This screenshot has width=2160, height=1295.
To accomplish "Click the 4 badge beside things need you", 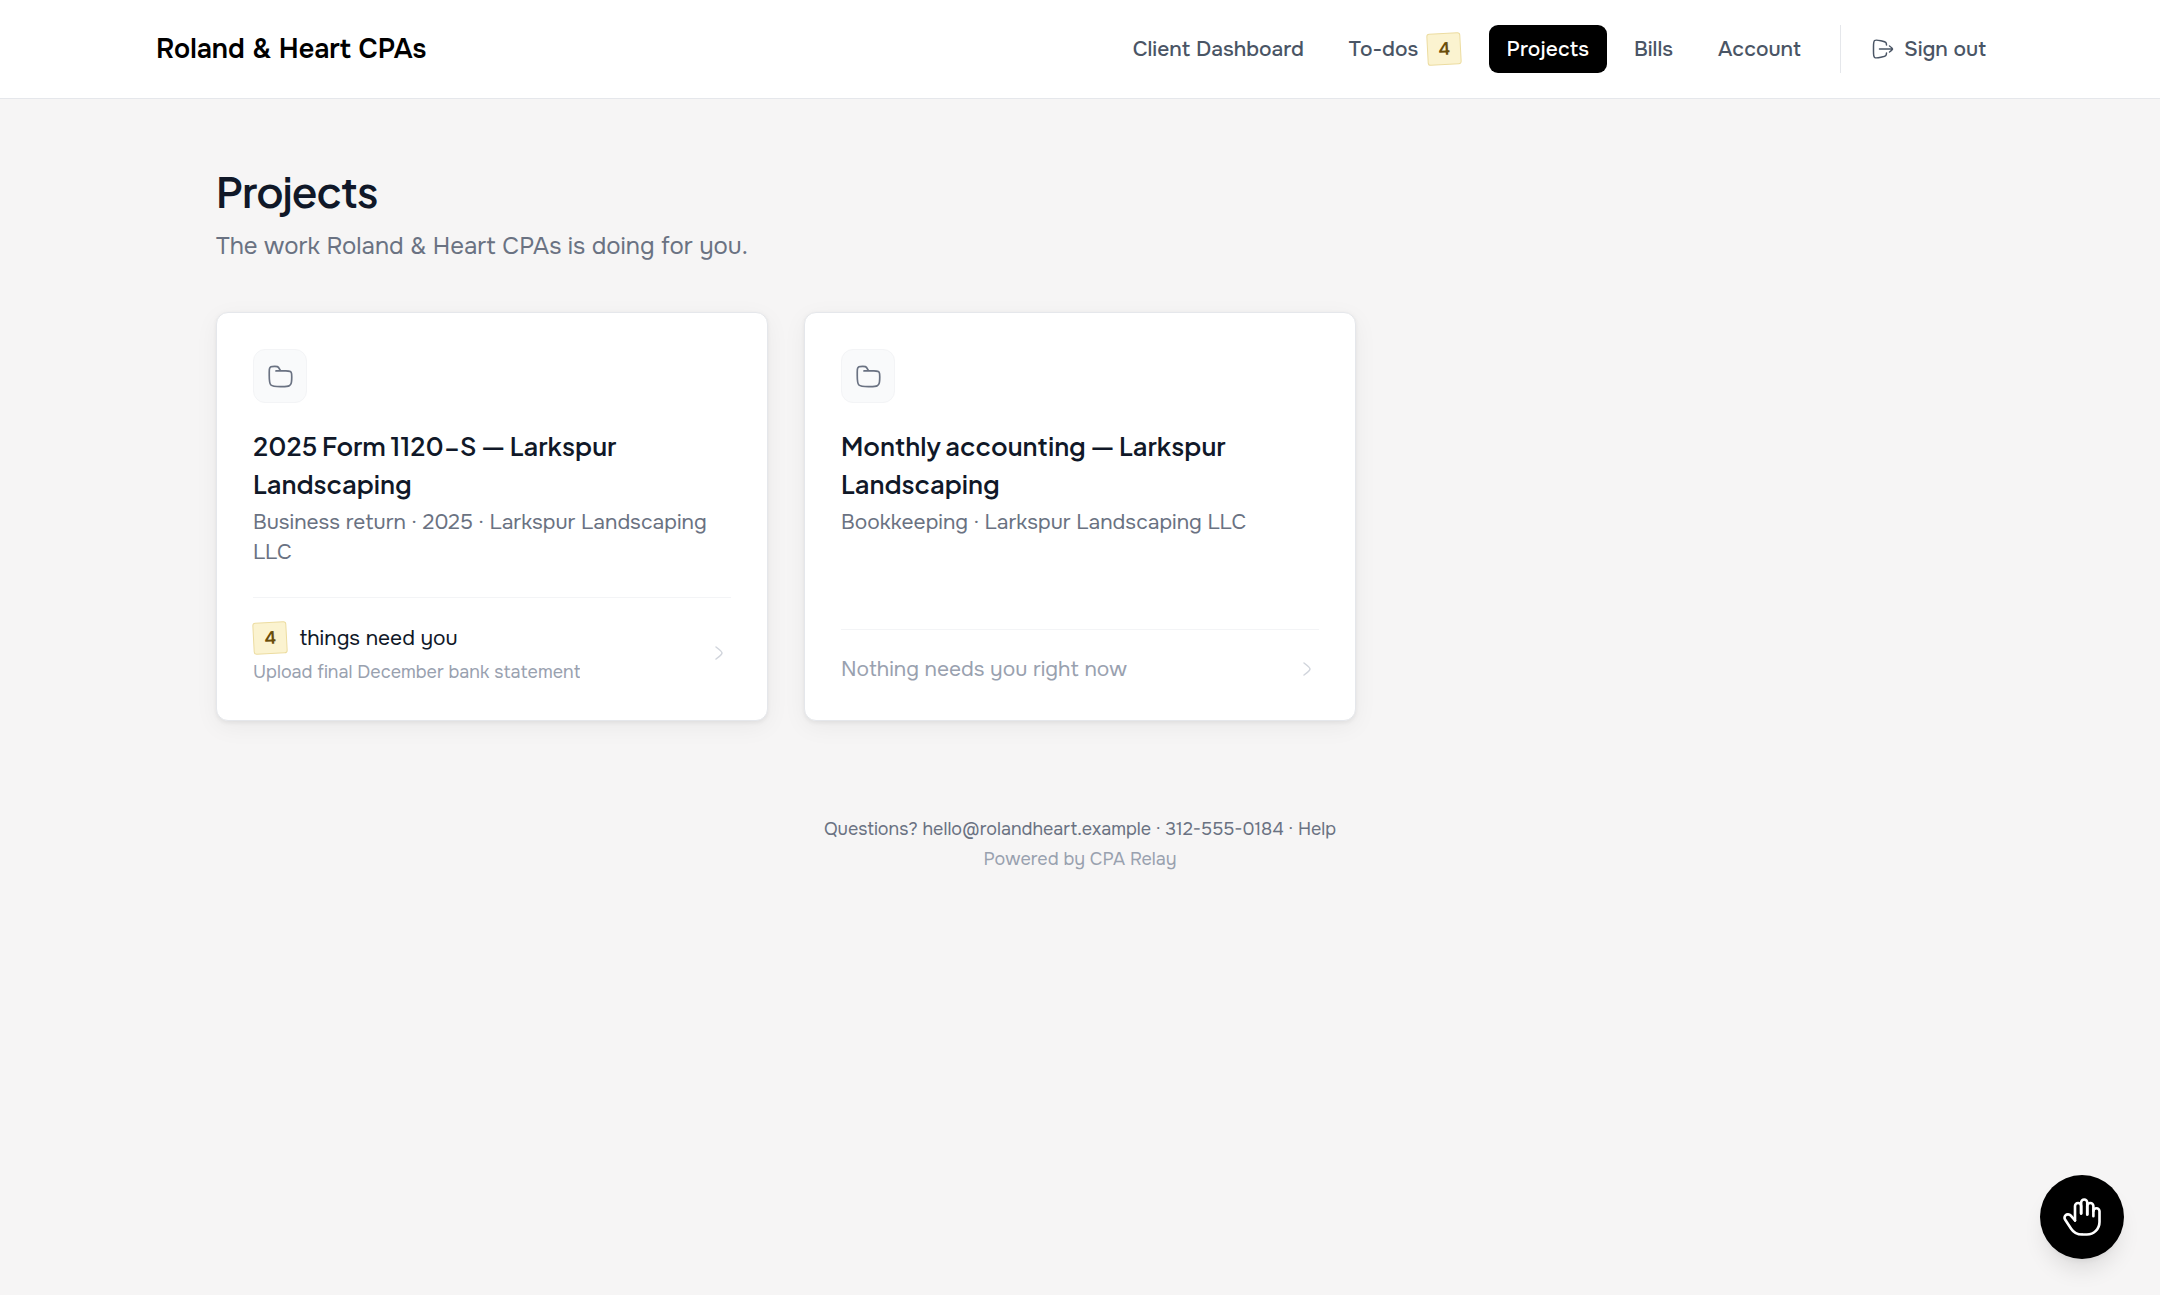I will tap(270, 637).
